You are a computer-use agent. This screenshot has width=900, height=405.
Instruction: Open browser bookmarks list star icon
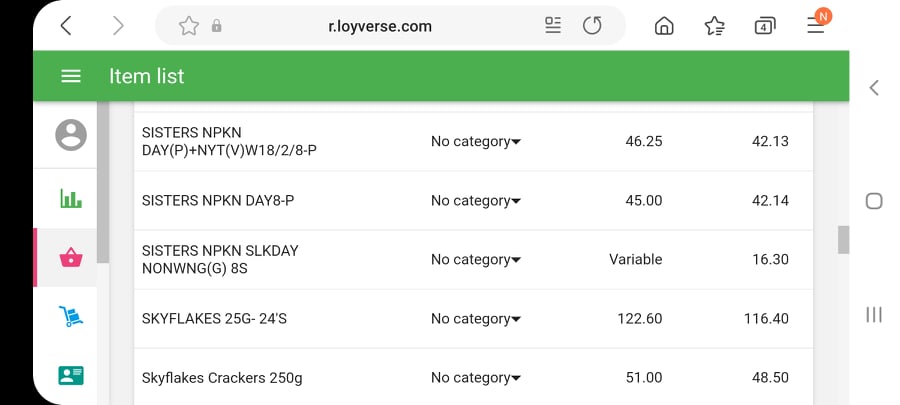[714, 26]
